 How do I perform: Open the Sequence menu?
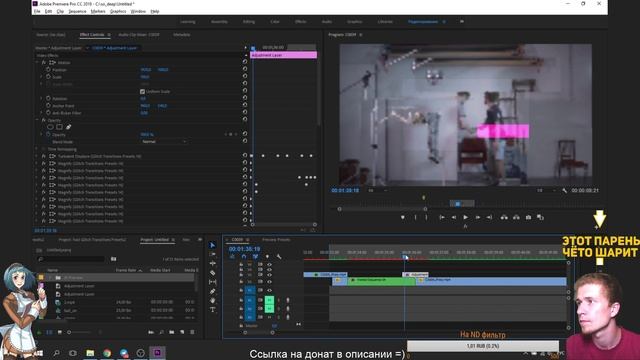pyautogui.click(x=77, y=11)
